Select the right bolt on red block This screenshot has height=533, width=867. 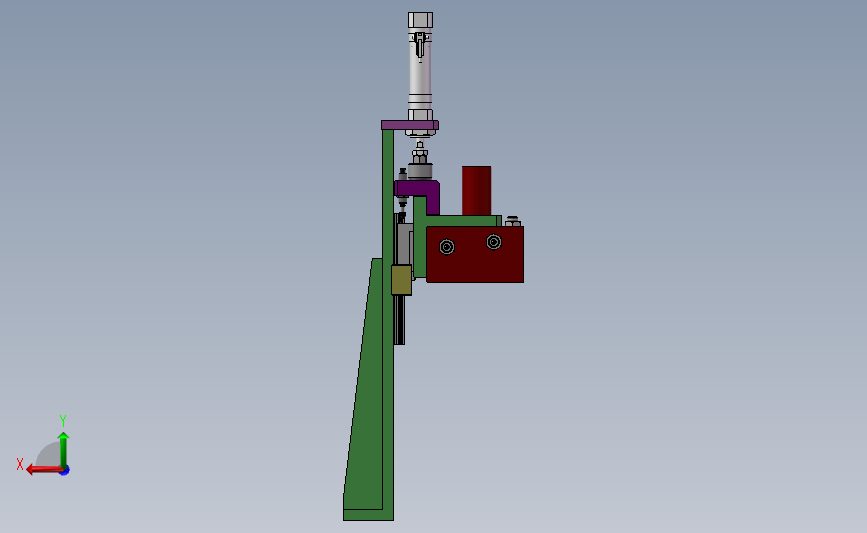(x=494, y=242)
